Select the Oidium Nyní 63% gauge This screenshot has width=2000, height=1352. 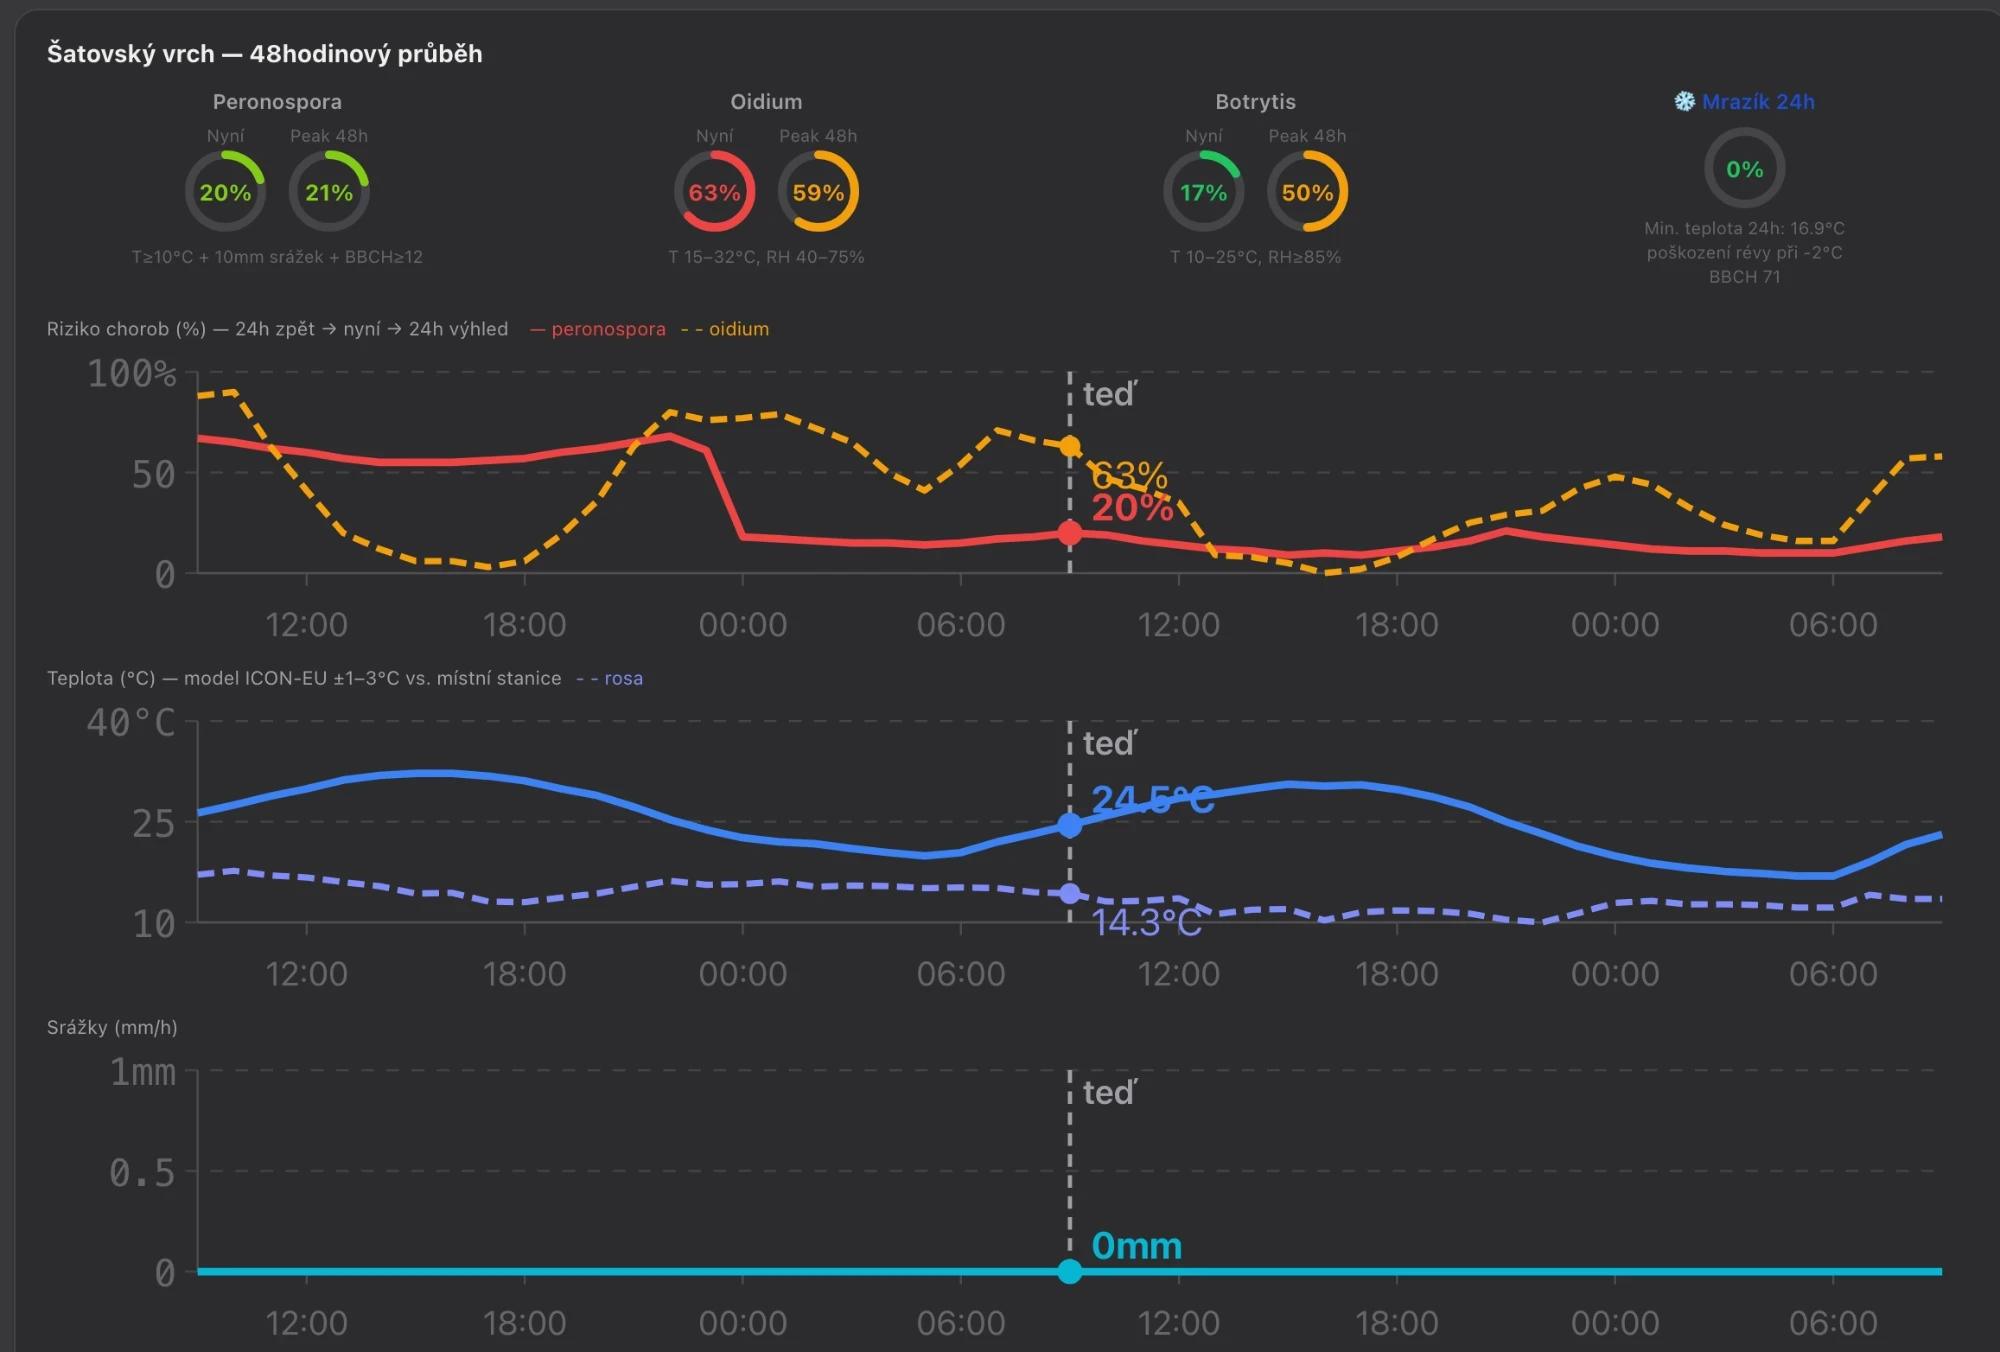[714, 192]
